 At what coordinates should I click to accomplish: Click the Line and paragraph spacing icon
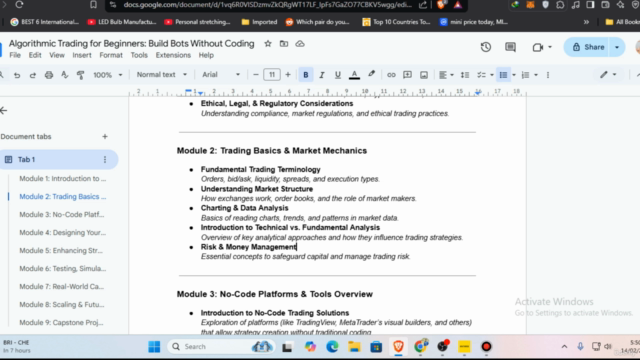(464, 75)
